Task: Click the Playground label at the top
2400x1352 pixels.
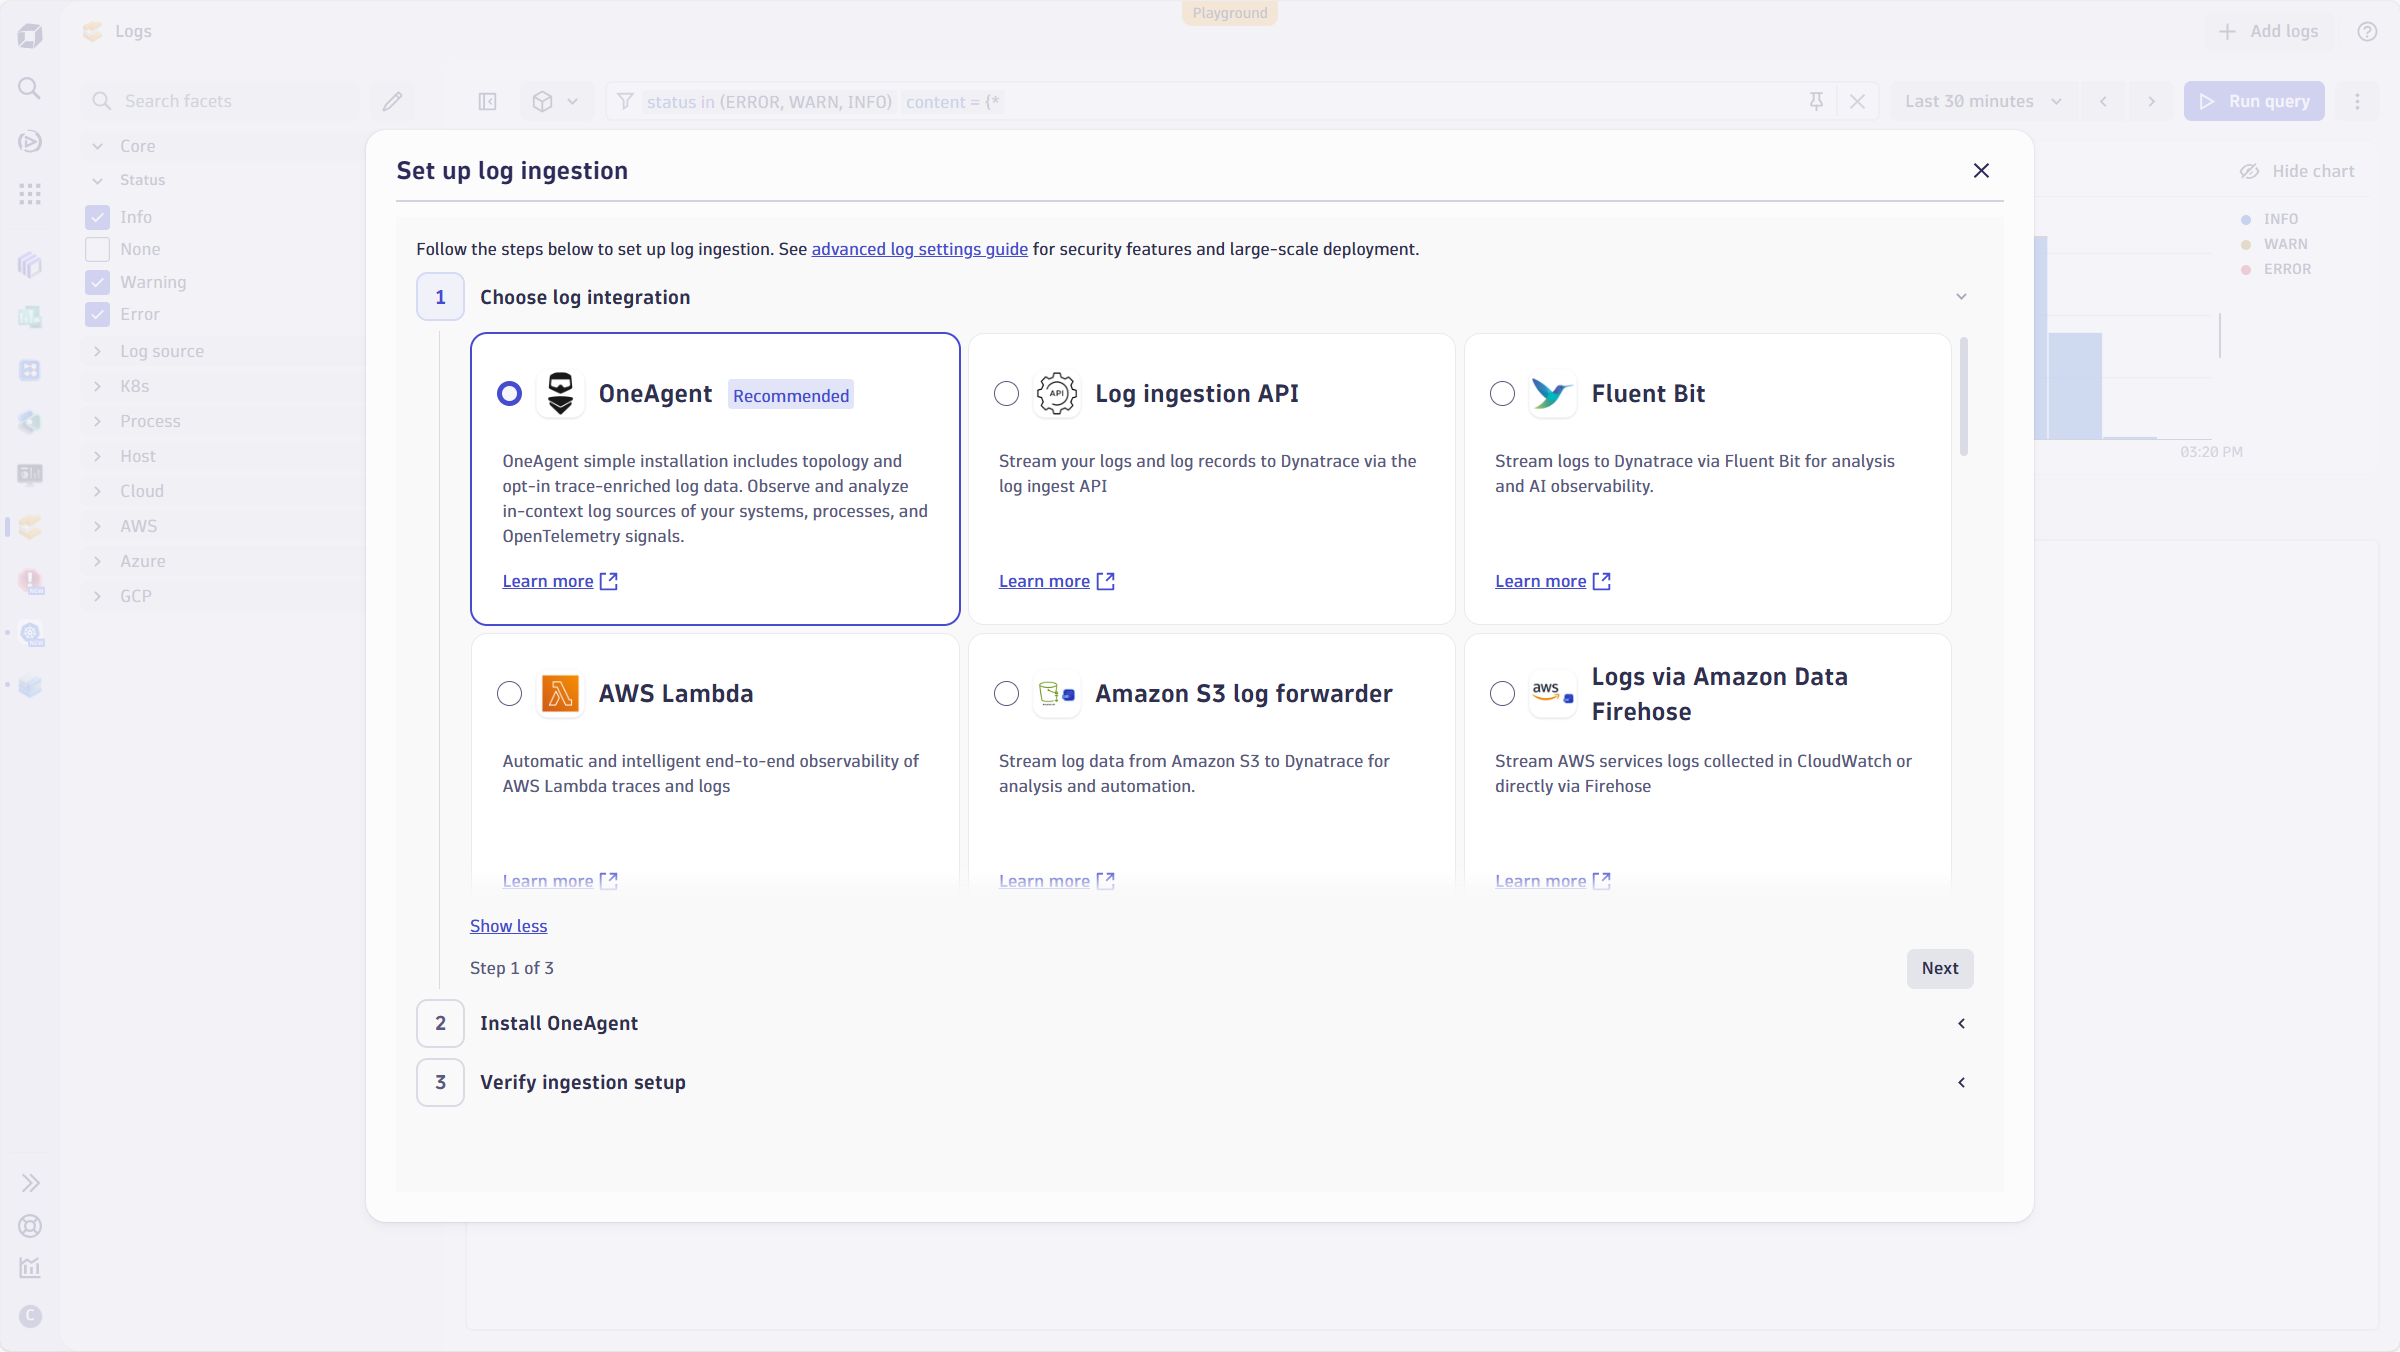Action: pos(1229,13)
